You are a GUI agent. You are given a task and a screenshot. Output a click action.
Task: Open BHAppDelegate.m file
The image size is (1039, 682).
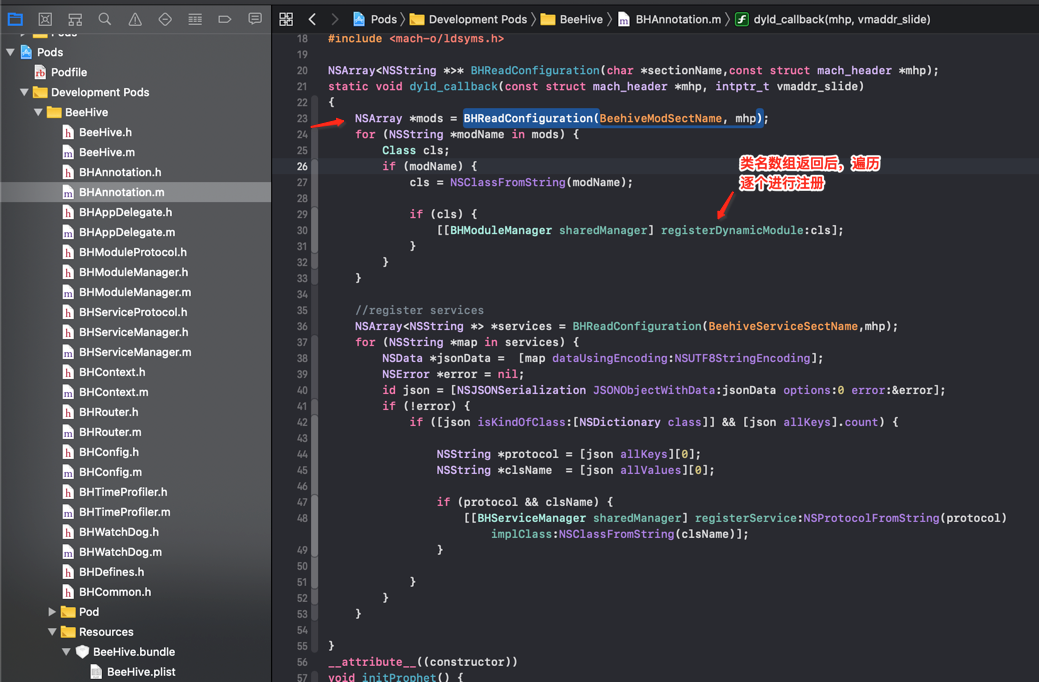[127, 232]
